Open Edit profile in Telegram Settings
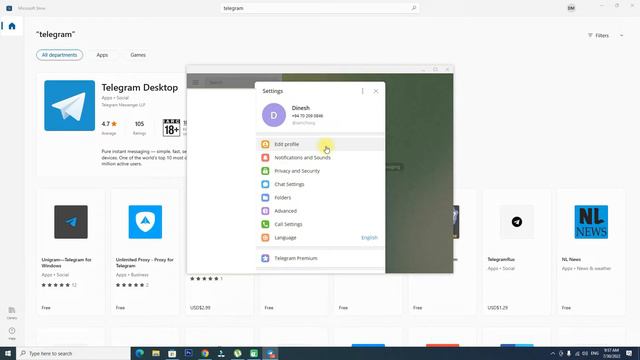Viewport: 640px width, 360px height. [320, 144]
